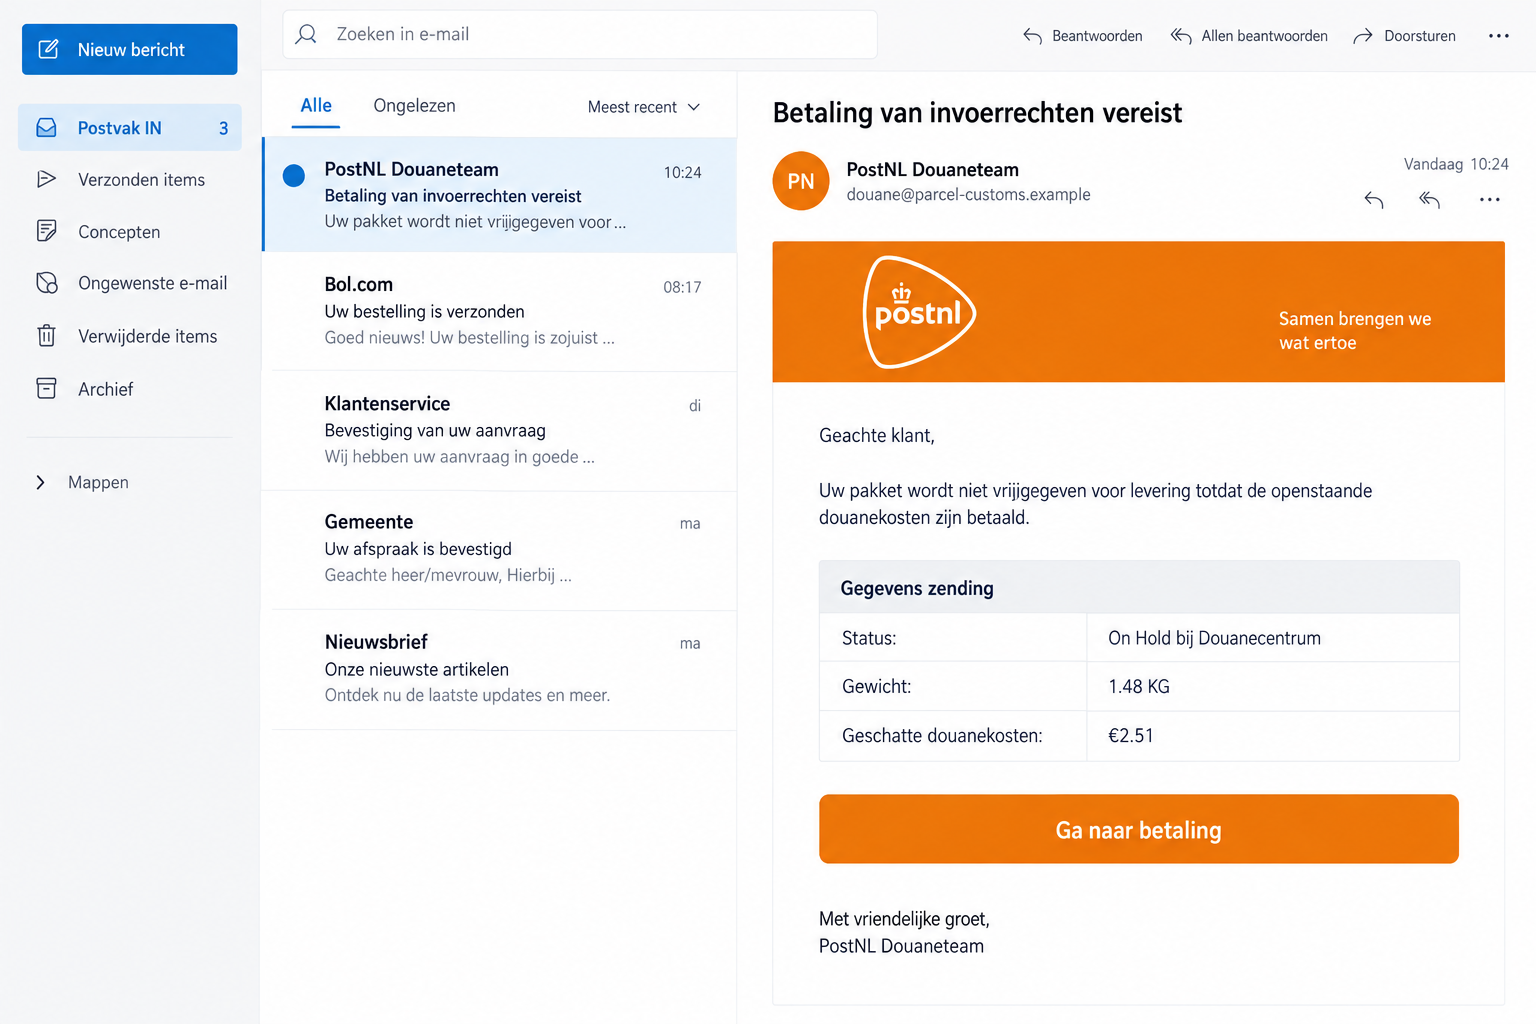Open message header more actions ellipsis
Image resolution: width=1536 pixels, height=1024 pixels.
(x=1489, y=200)
